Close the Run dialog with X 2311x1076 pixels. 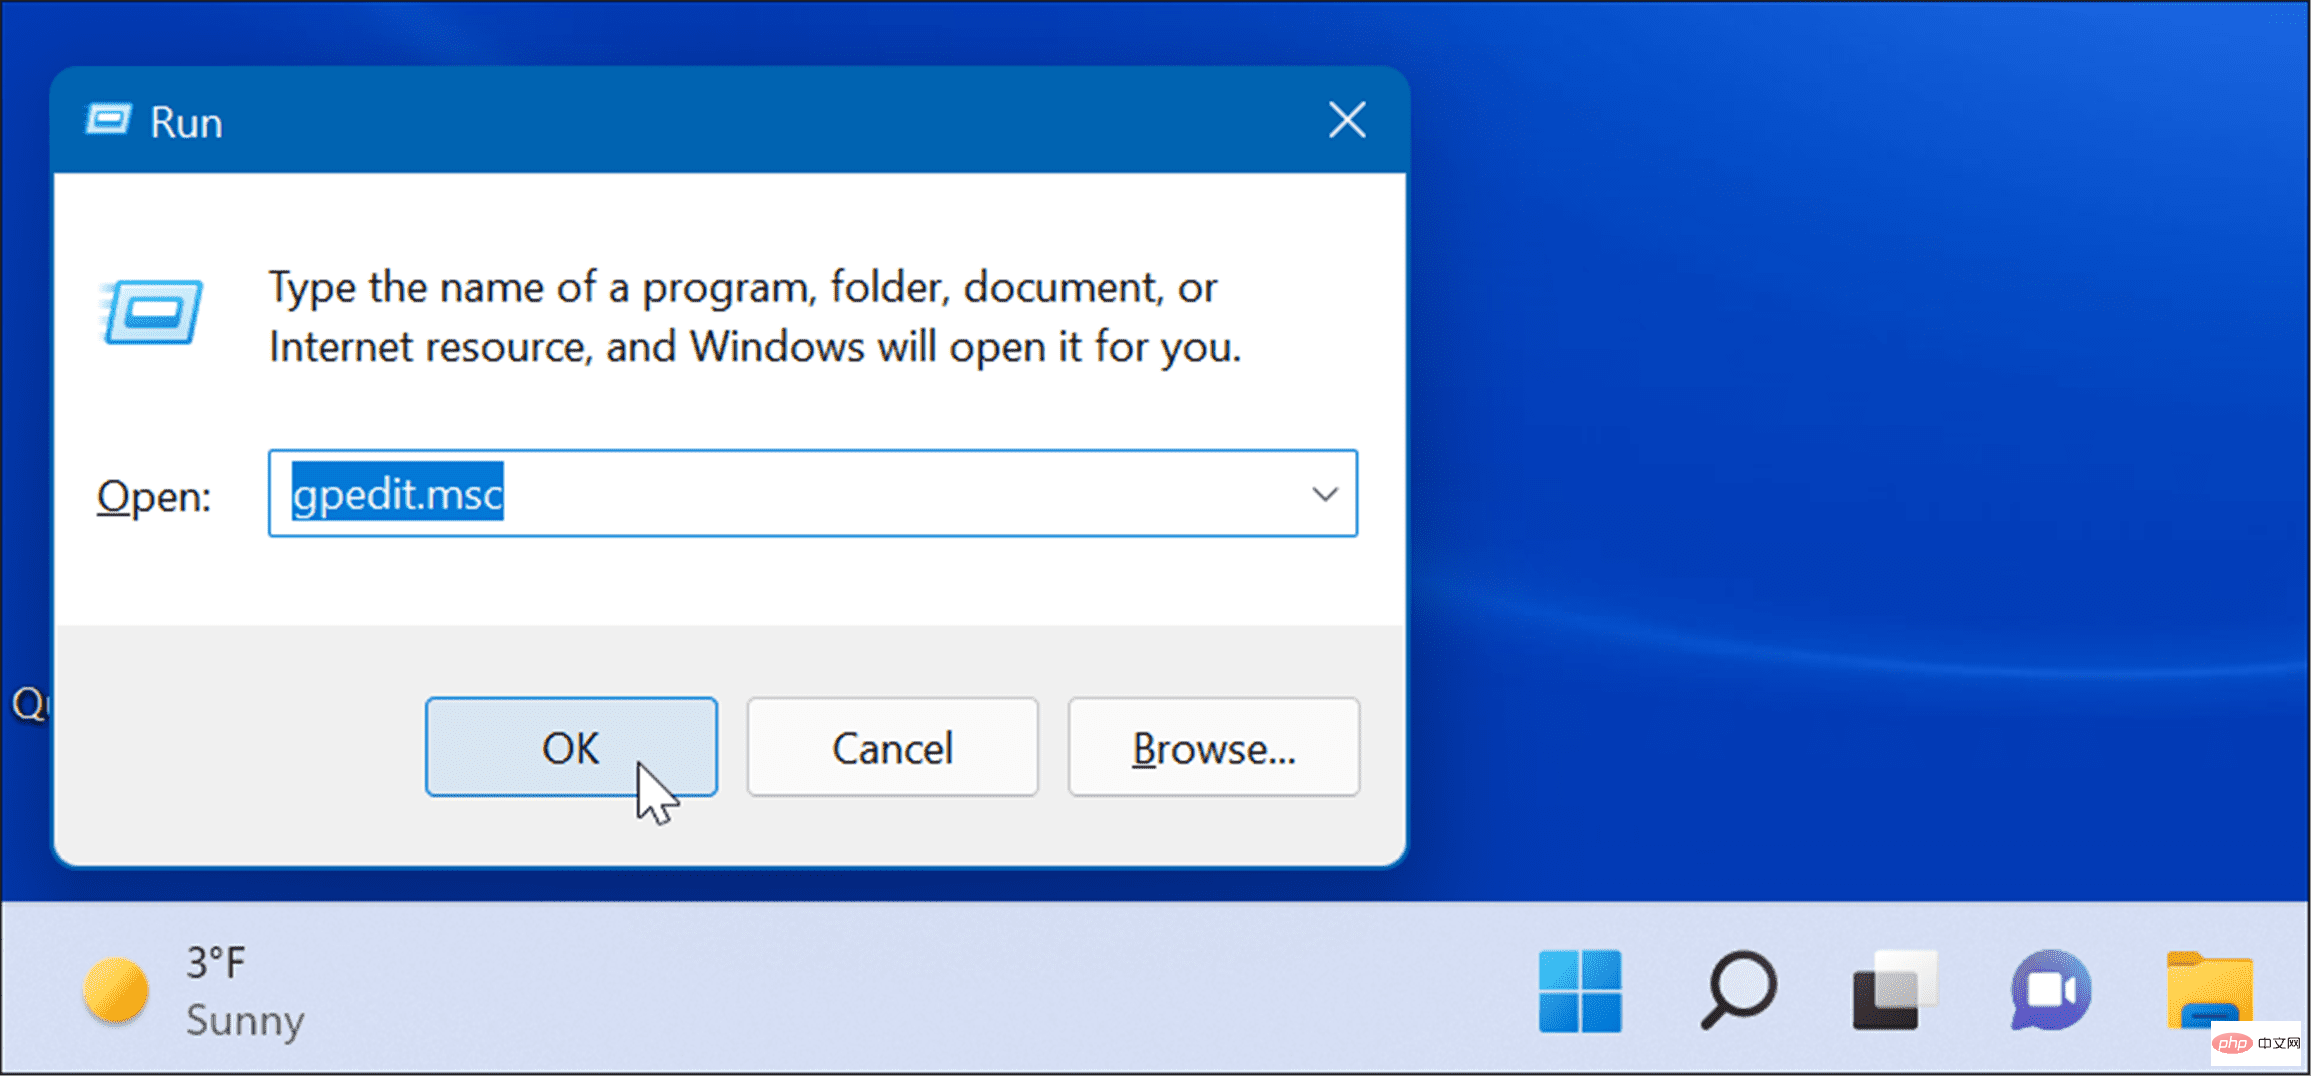1347,120
